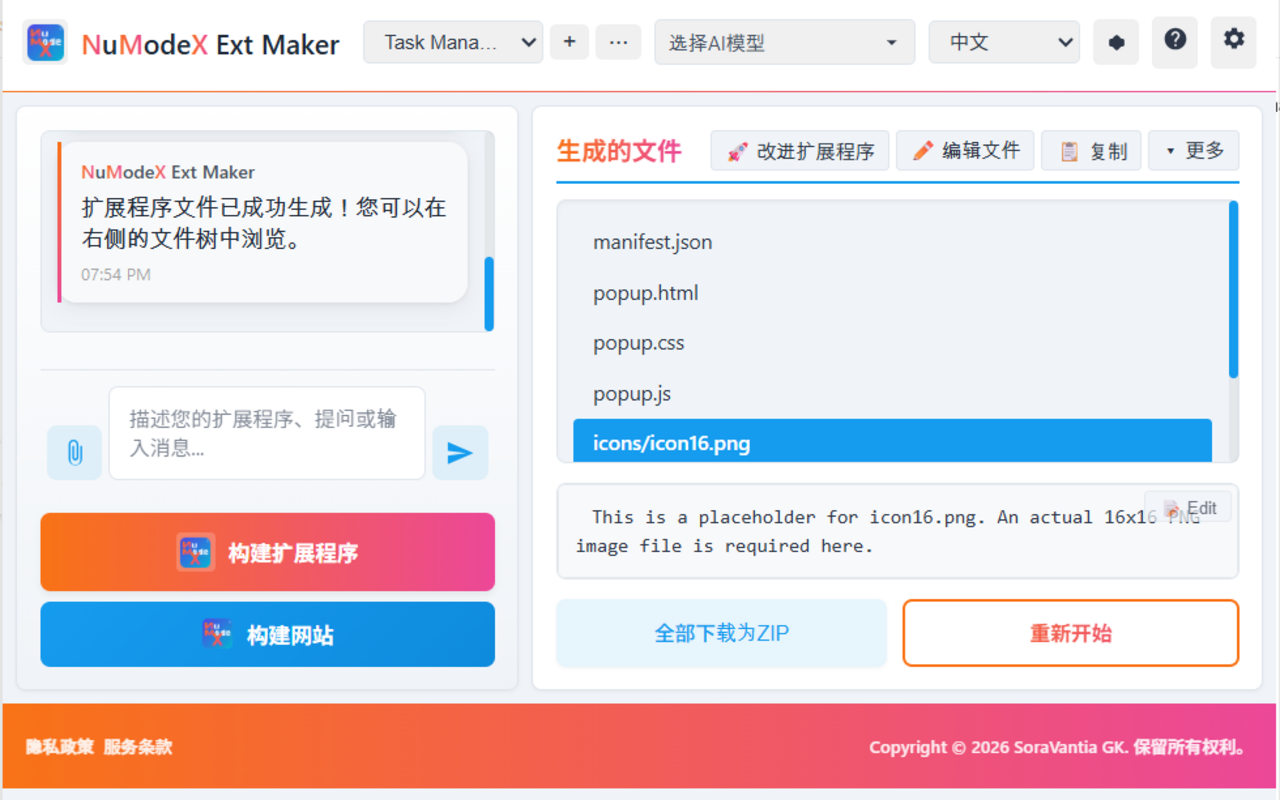Select popup.html in the file list
Viewport: 1280px width, 800px height.
646,292
